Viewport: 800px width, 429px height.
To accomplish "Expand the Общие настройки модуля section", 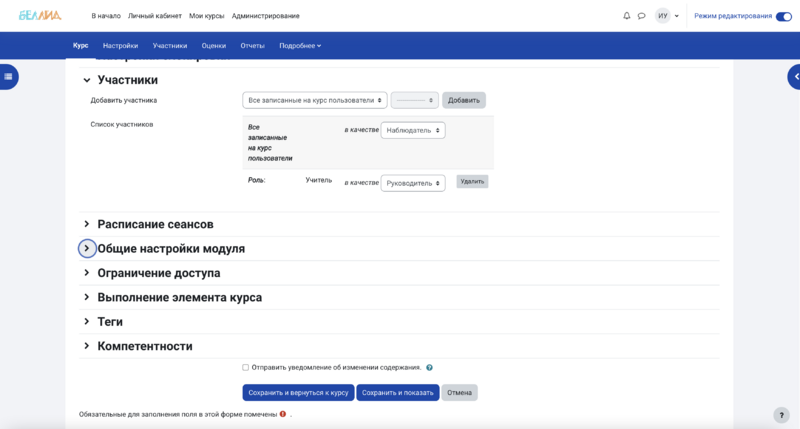I will [87, 248].
